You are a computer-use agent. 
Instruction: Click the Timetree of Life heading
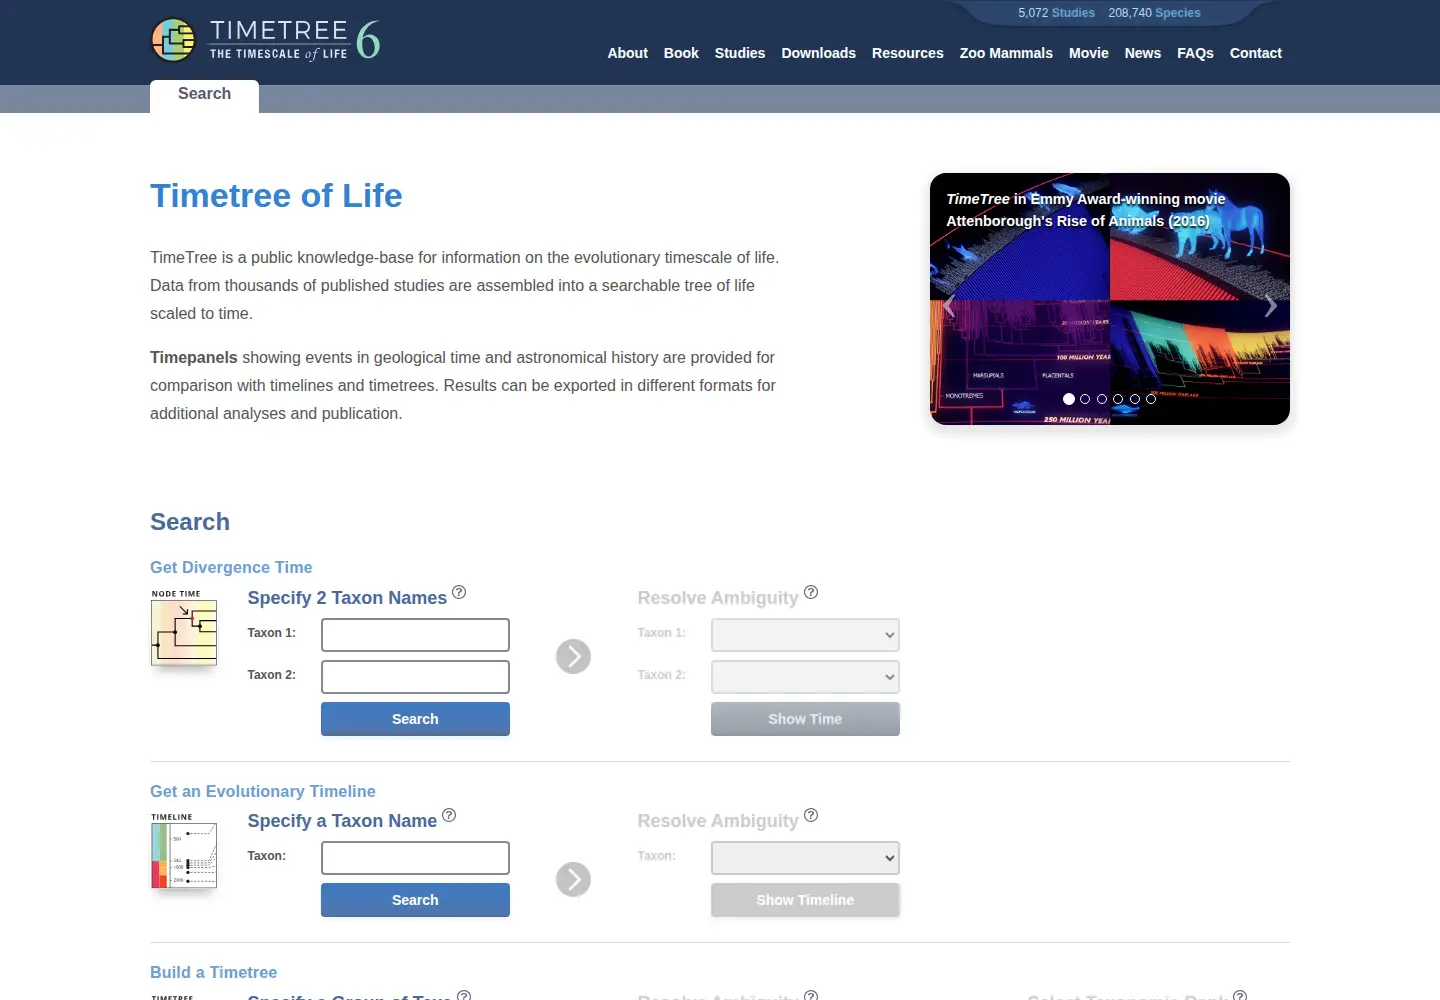point(276,196)
